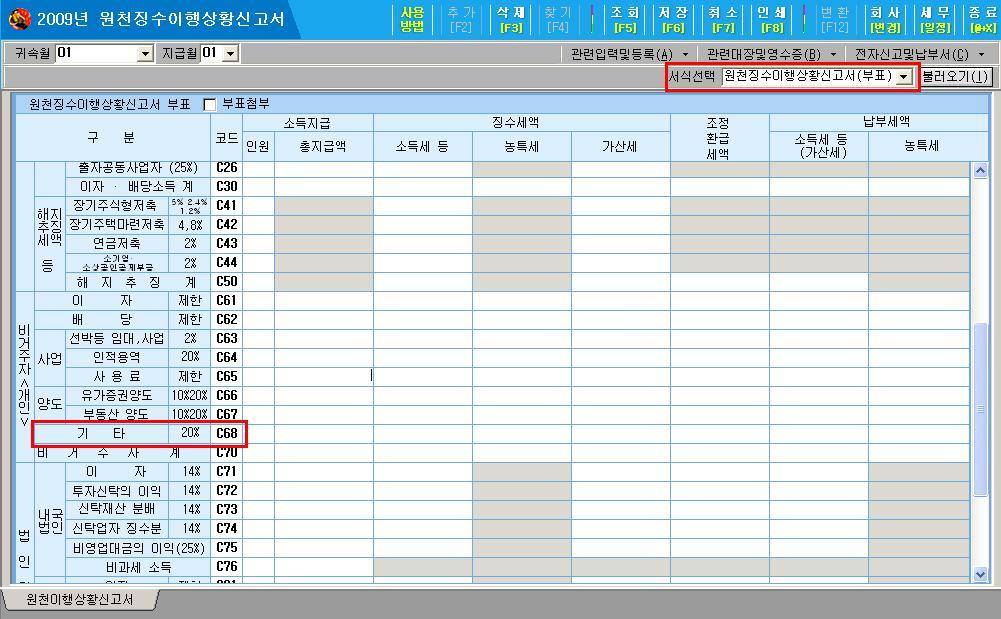Click the 인원 cell in row C61
The image size is (1001, 619).
coord(259,301)
